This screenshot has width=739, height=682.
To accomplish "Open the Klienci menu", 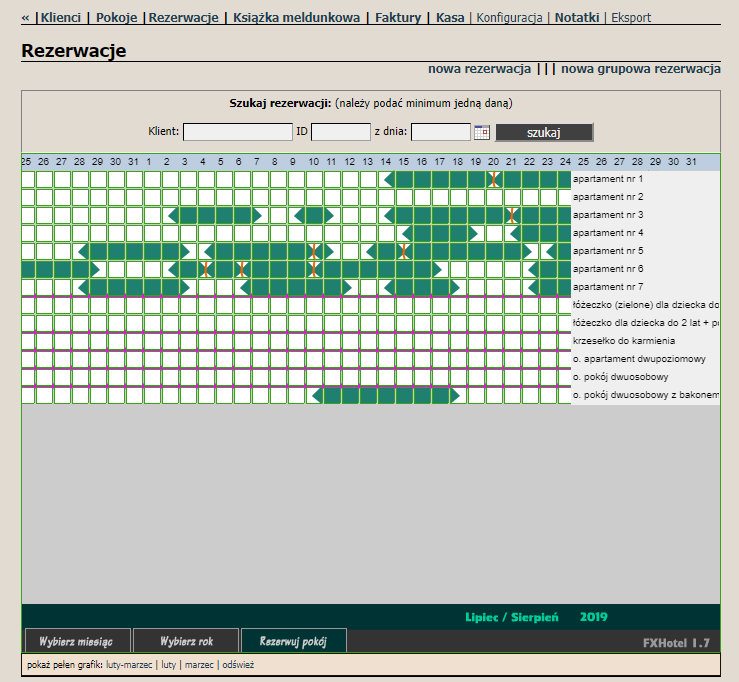I will [x=60, y=17].
